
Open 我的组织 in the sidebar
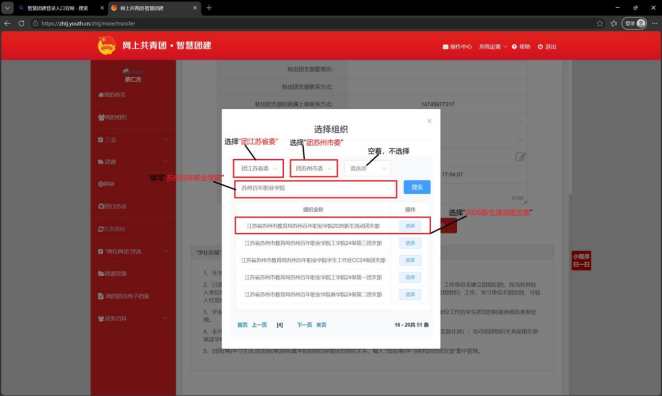(x=112, y=117)
